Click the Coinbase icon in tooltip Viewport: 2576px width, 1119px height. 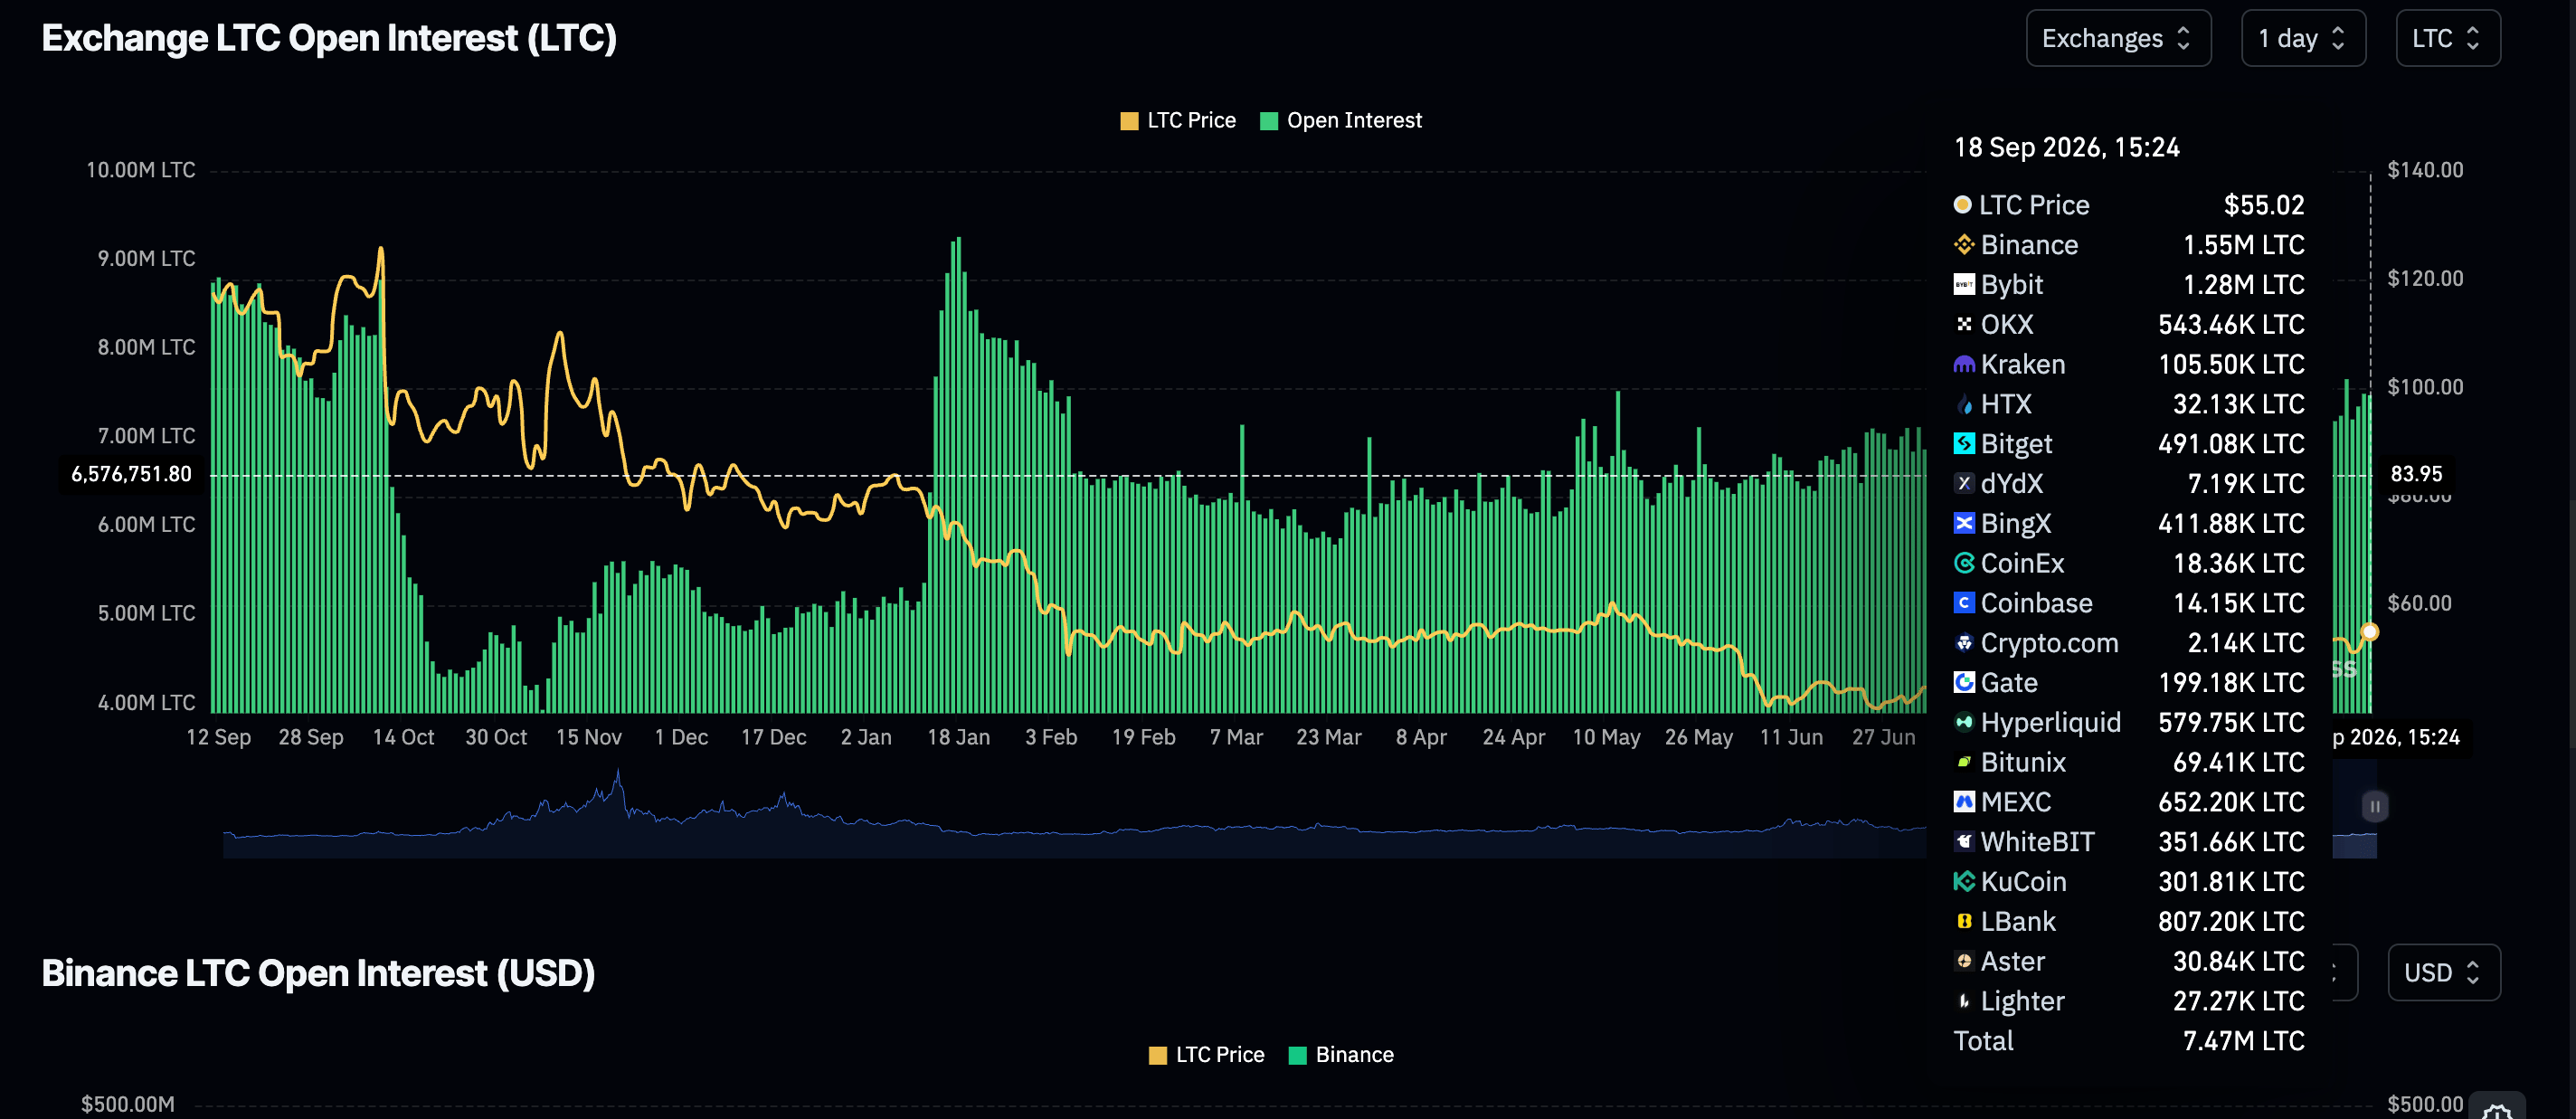(x=1964, y=603)
